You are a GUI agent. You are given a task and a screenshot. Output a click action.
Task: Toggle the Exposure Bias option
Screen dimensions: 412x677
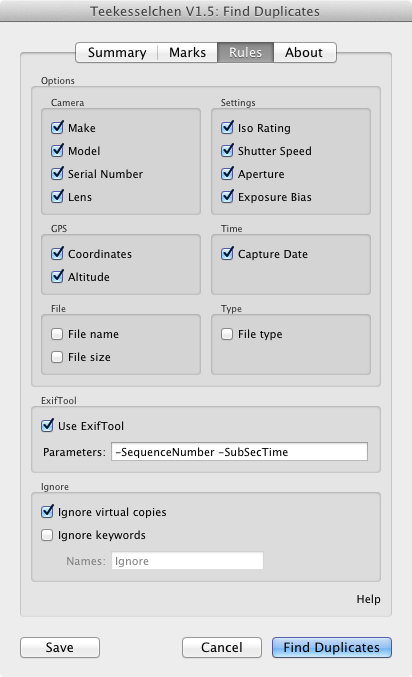point(227,196)
